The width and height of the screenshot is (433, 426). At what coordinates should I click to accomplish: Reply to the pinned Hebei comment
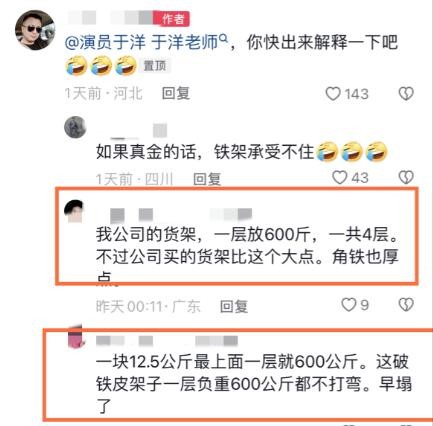[176, 94]
